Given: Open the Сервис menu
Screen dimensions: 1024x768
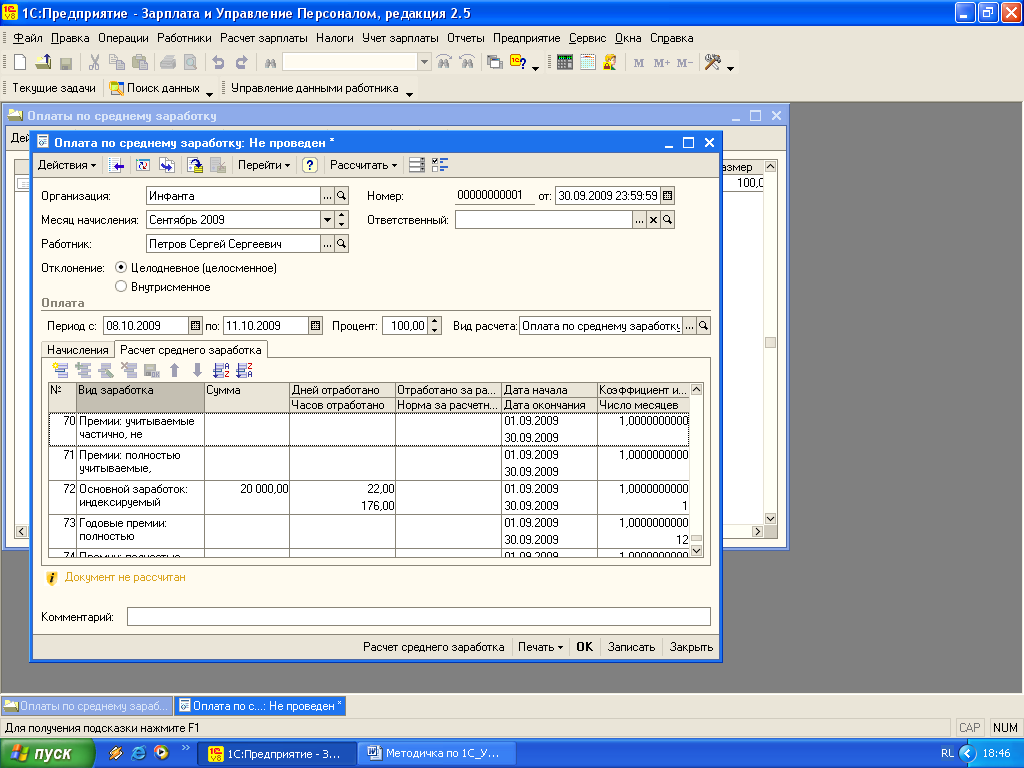Looking at the screenshot, I should pos(587,38).
